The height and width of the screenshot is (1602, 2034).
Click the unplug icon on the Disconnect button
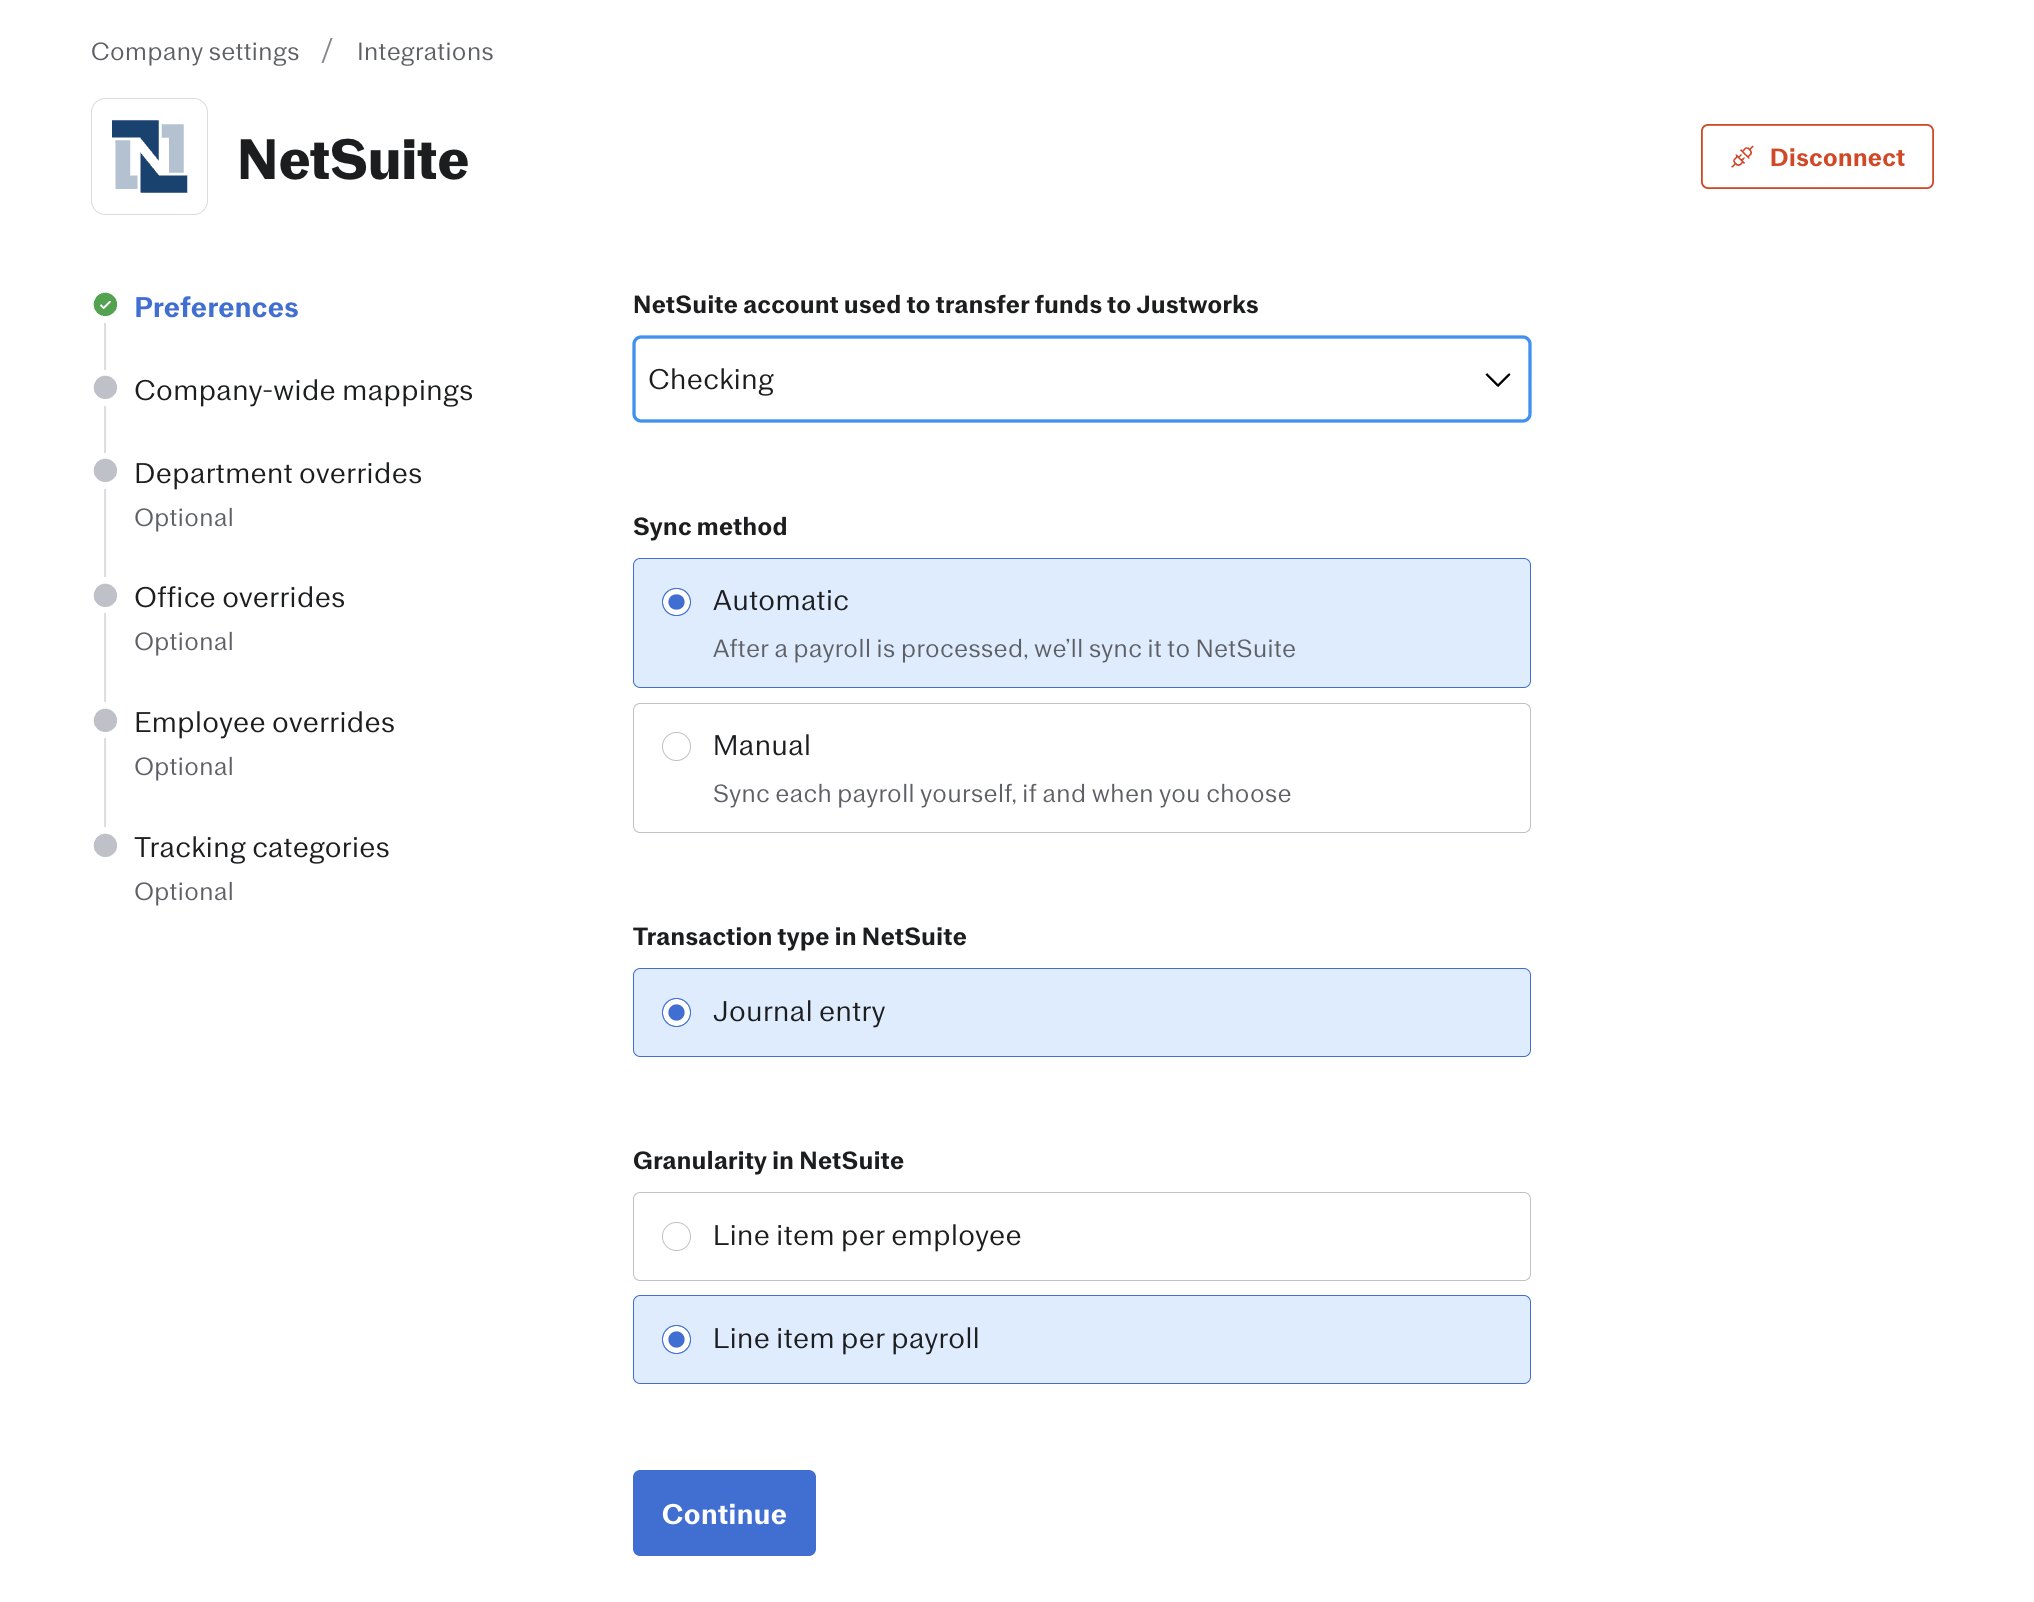pos(1743,157)
